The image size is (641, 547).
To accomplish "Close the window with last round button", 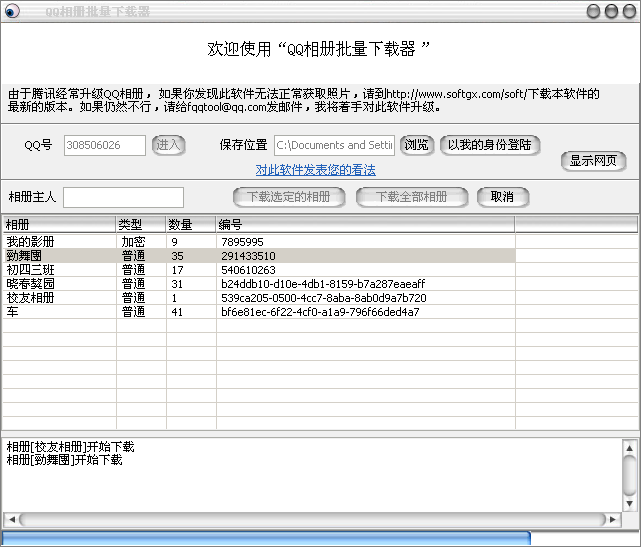I will pyautogui.click(x=629, y=11).
